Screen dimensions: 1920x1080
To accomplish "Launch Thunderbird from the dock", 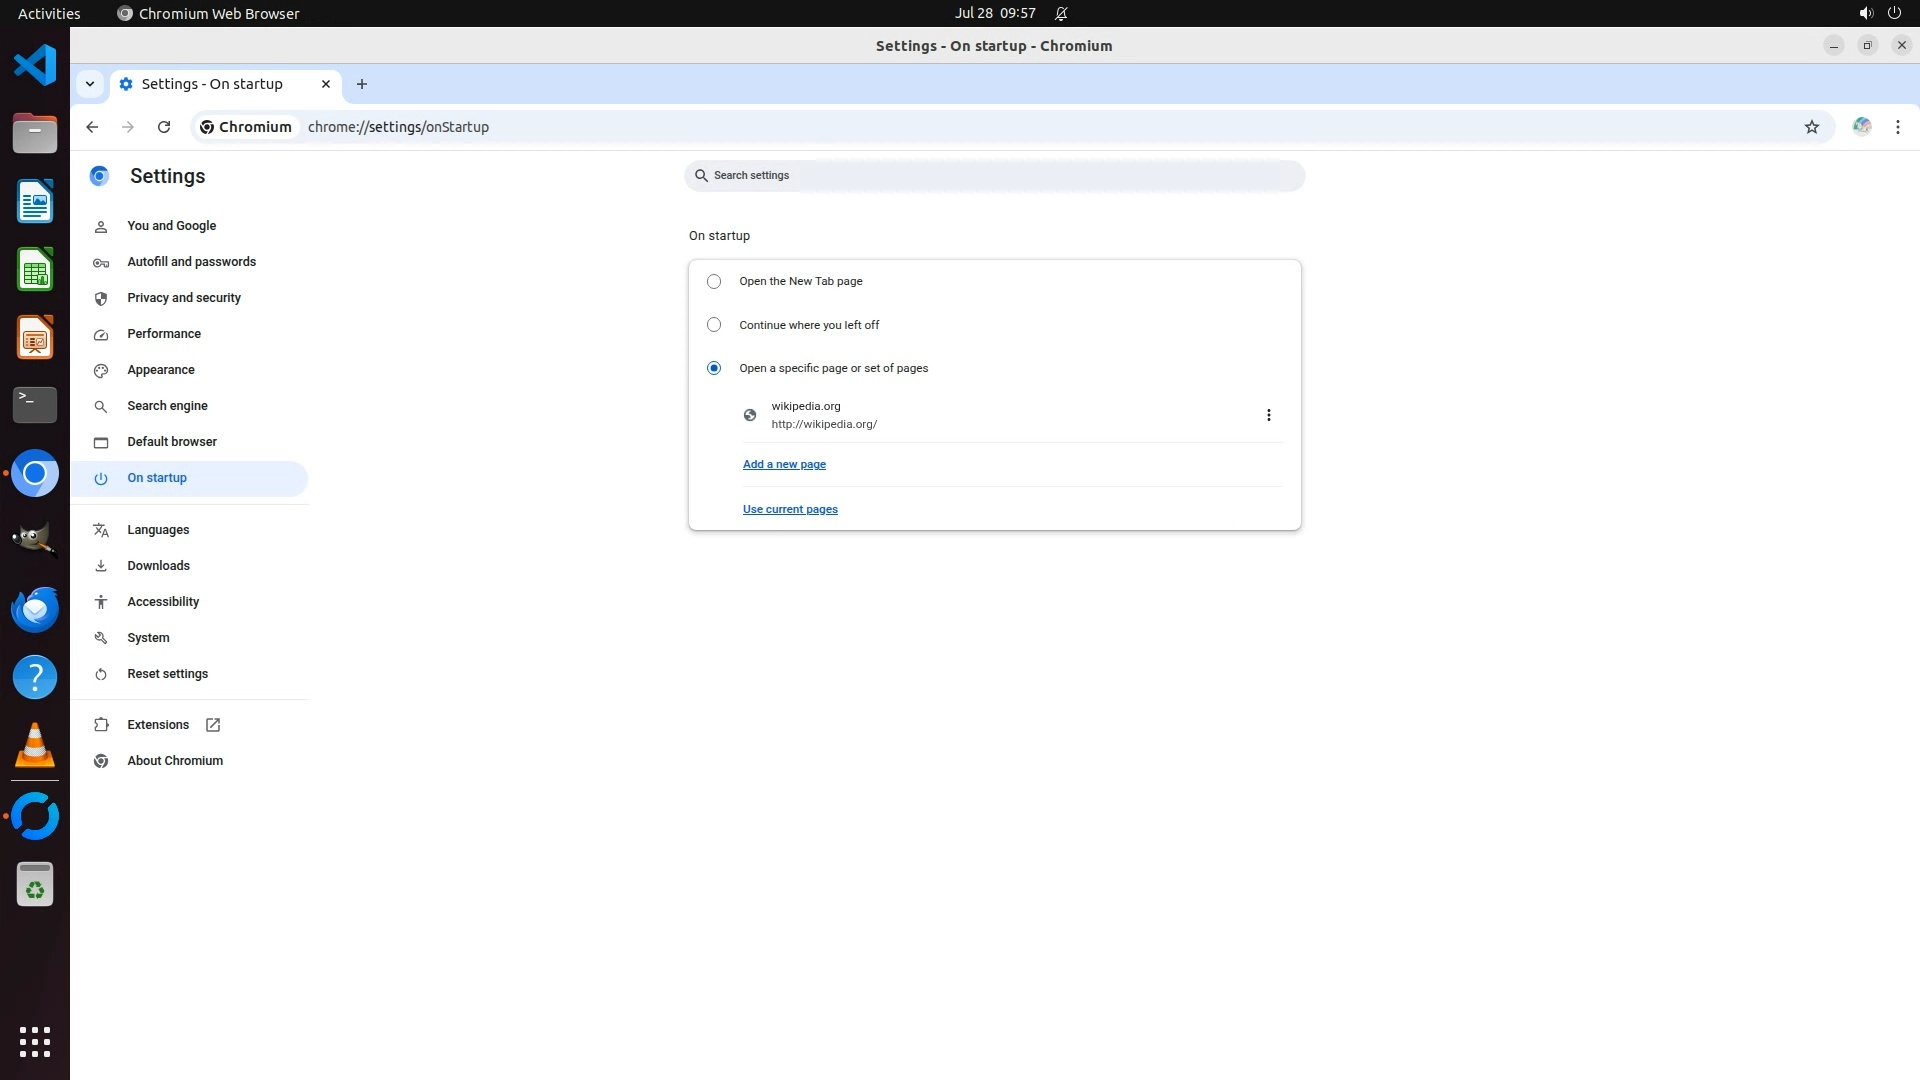I will (x=35, y=609).
